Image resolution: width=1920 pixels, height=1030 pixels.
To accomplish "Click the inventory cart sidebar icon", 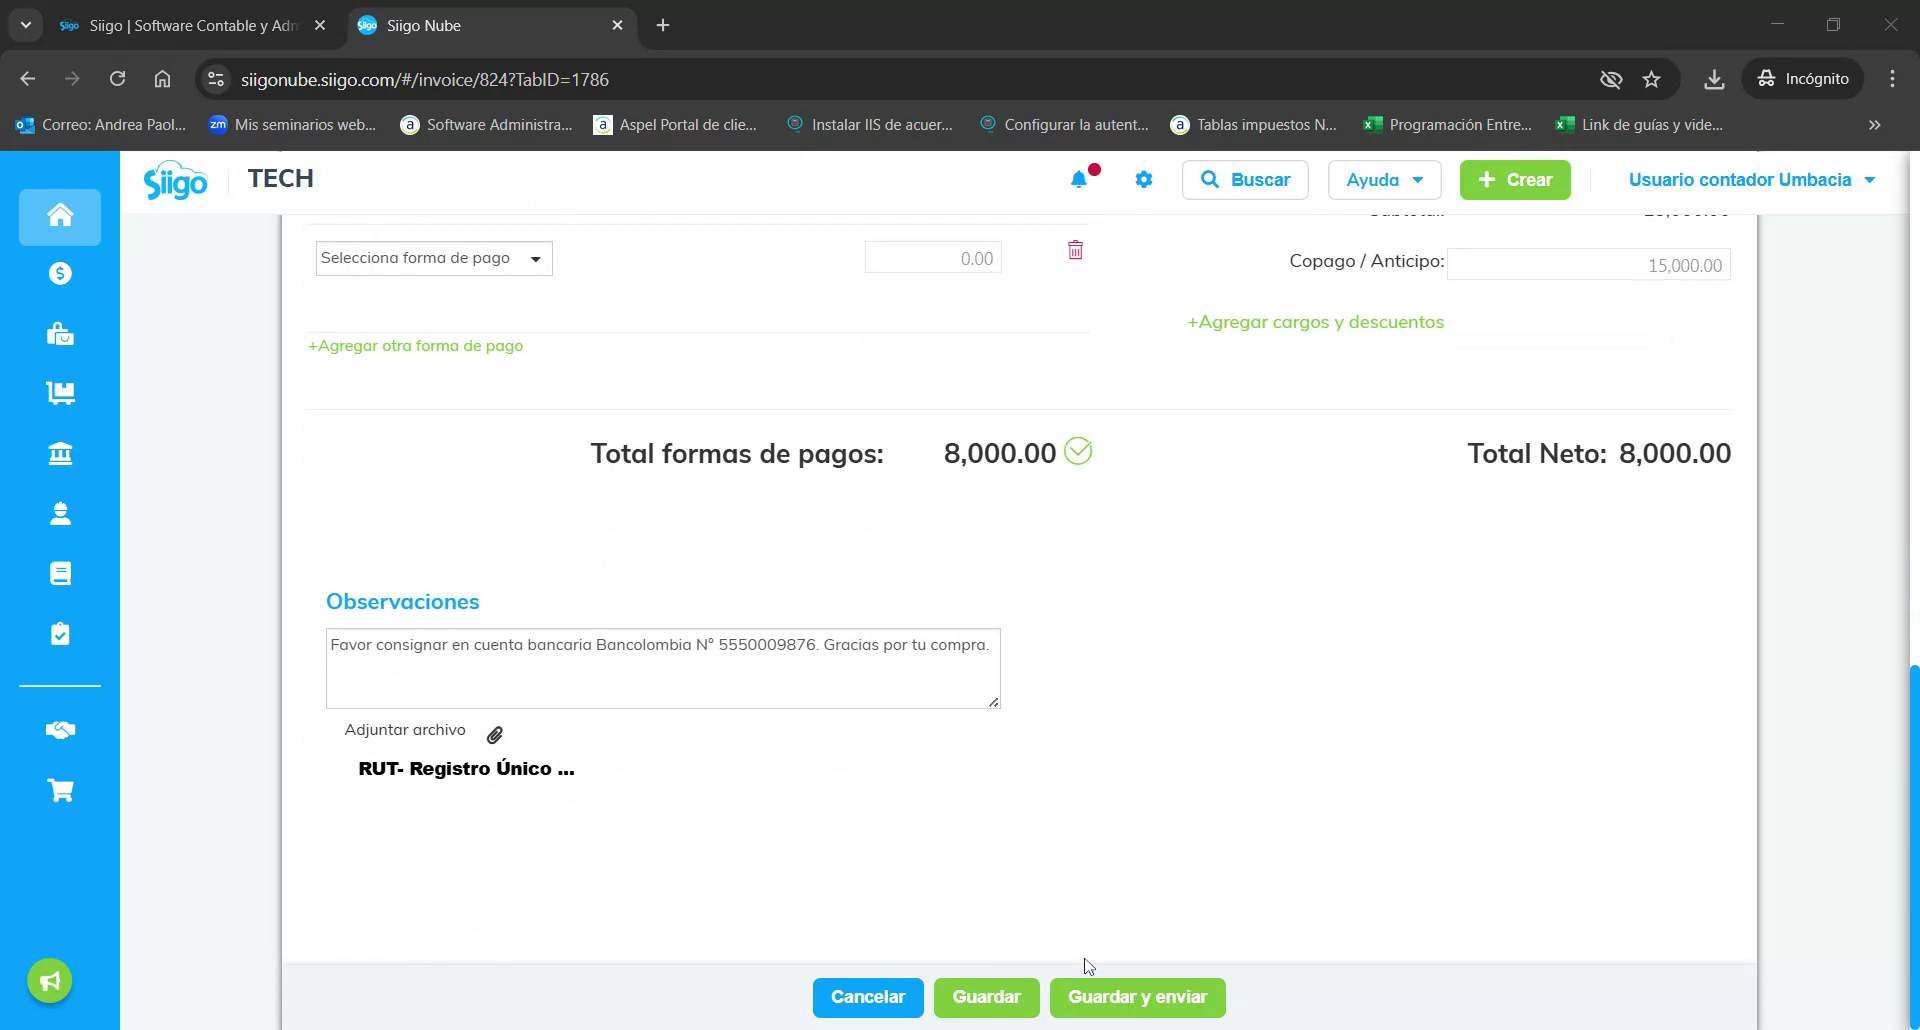I will pyautogui.click(x=60, y=393).
